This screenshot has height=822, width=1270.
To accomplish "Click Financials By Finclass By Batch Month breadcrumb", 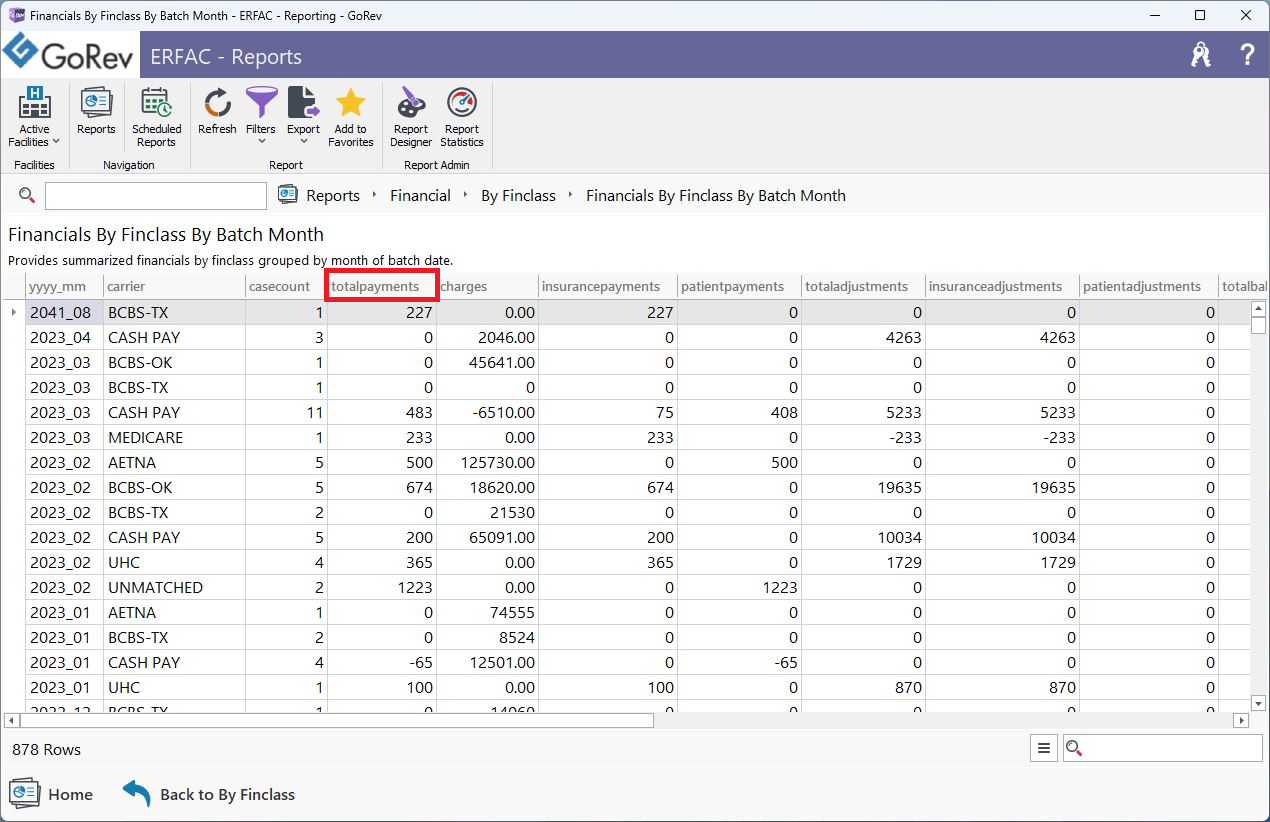I will [x=716, y=196].
